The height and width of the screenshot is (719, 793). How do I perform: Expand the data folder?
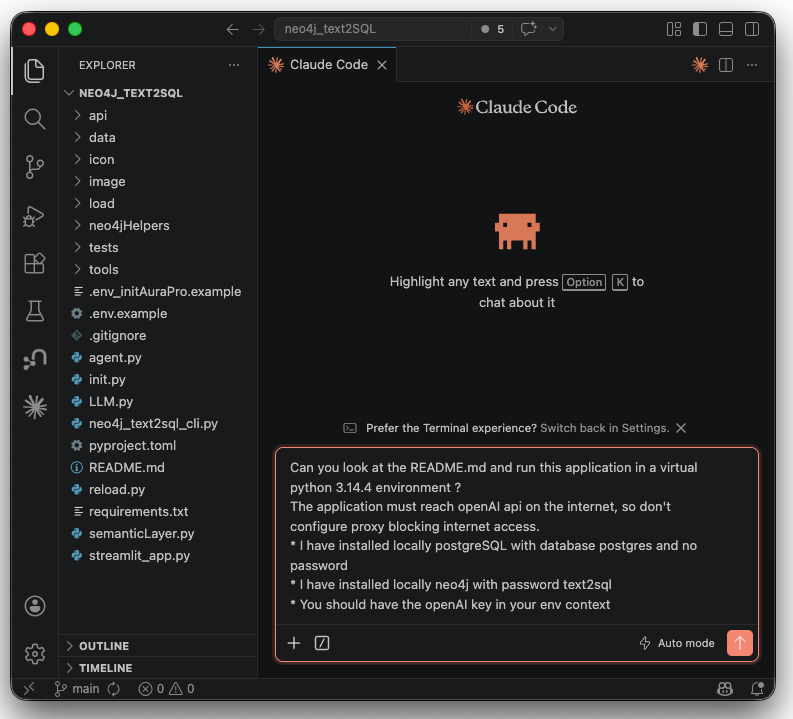pyautogui.click(x=158, y=138)
